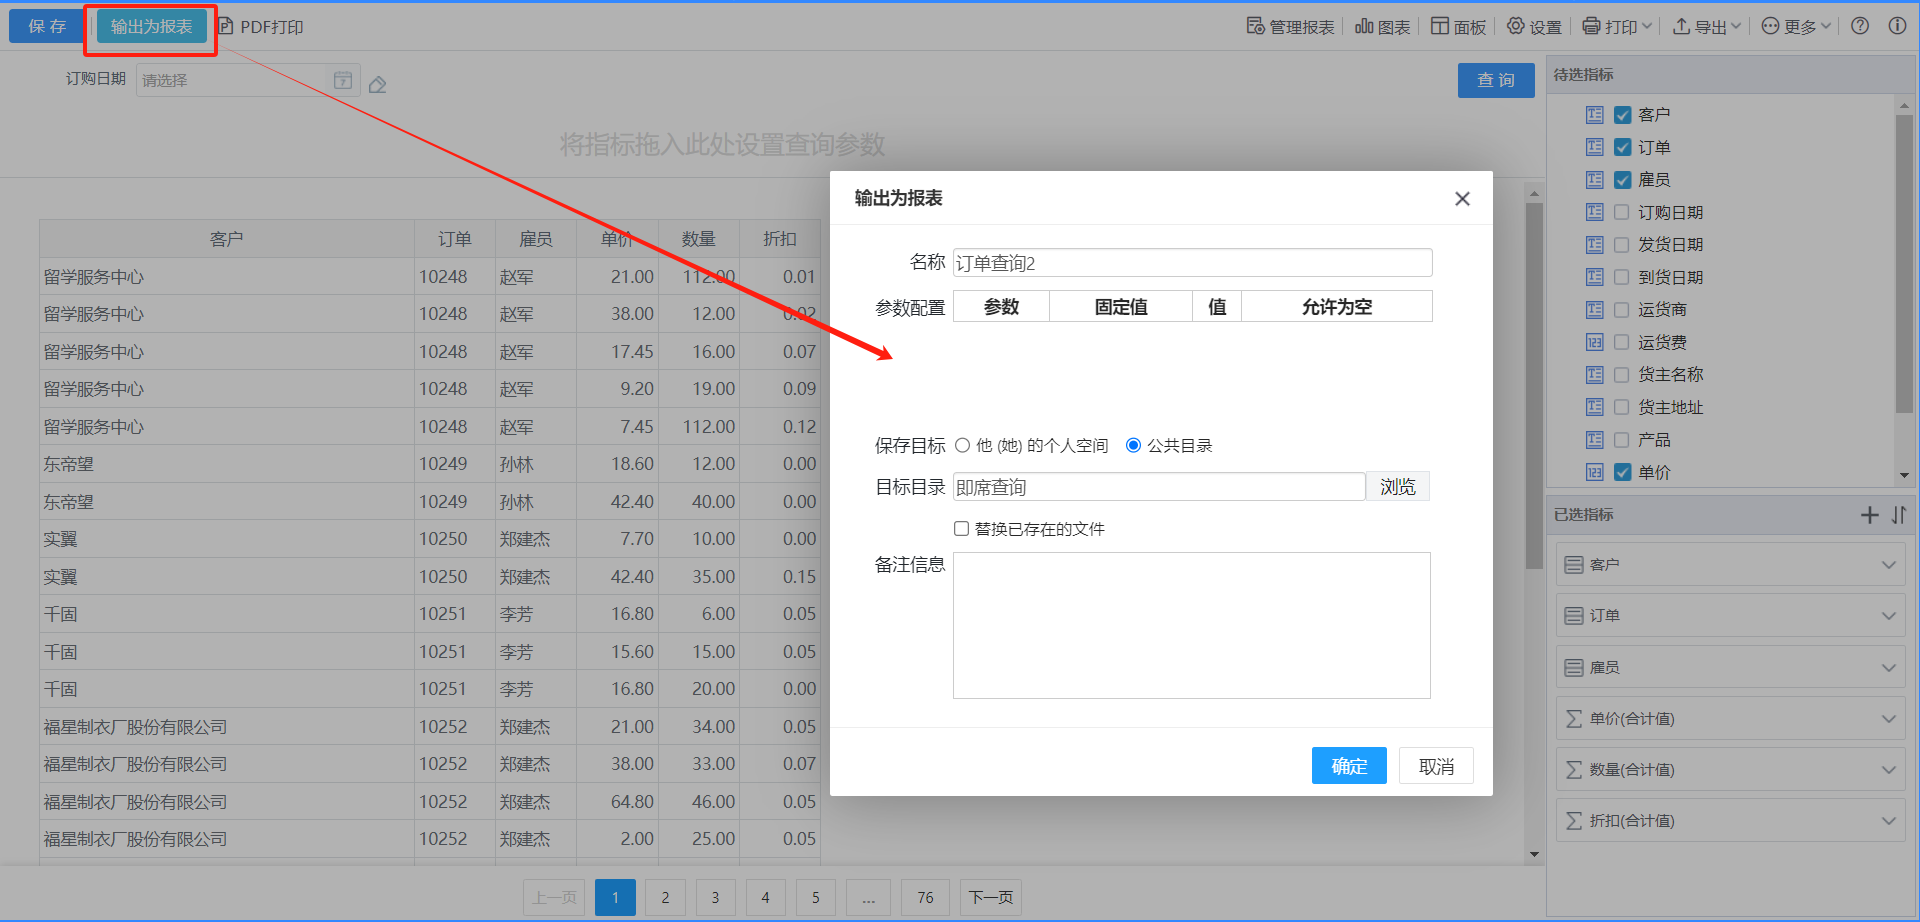Screen dimensions: 1920x922
Task: Open the 更多 menu
Action: pyautogui.click(x=1796, y=27)
